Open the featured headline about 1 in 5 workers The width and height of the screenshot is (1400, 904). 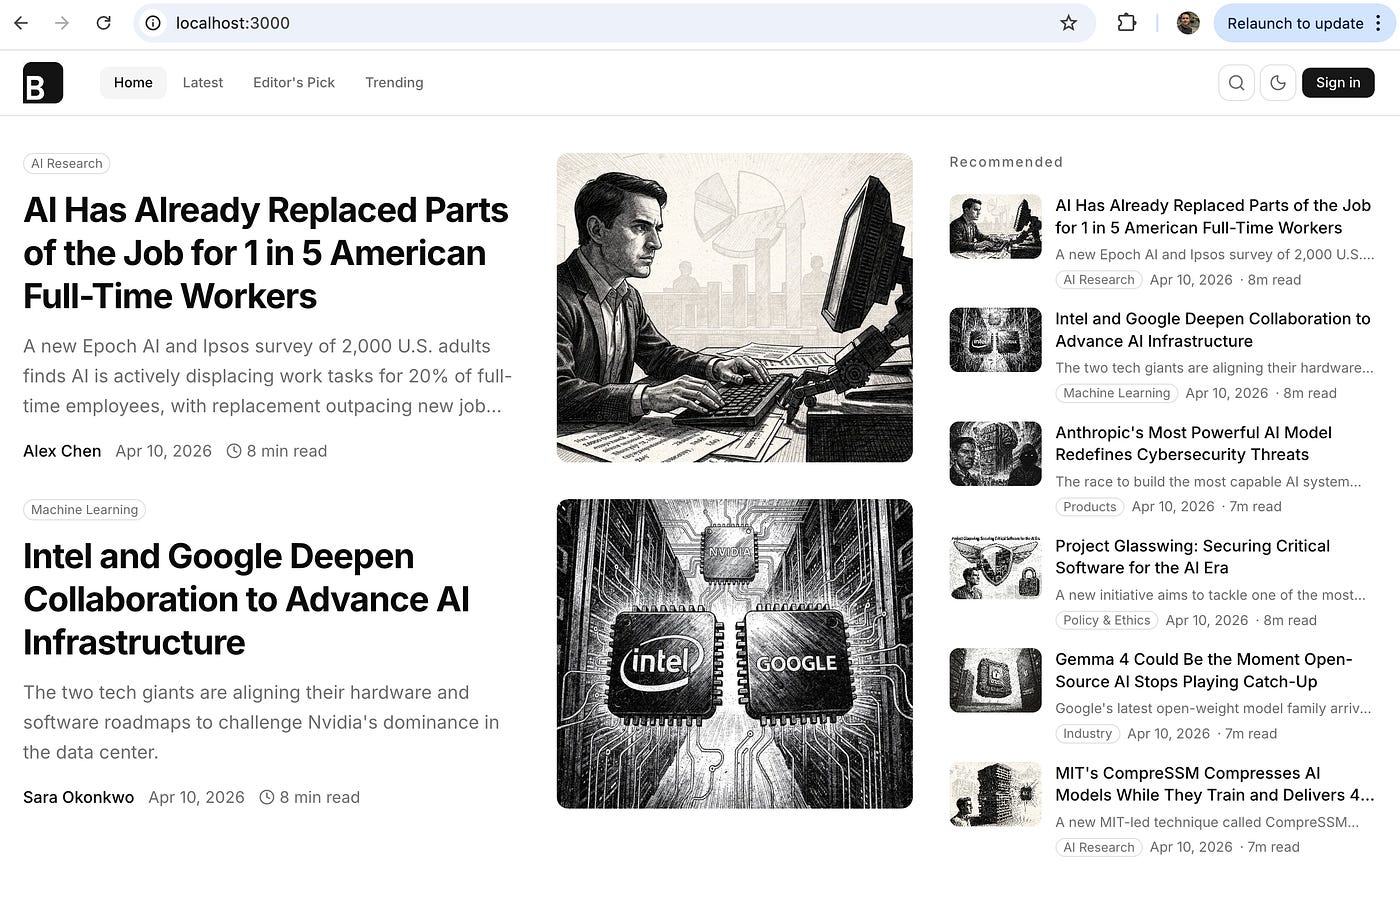(x=266, y=253)
